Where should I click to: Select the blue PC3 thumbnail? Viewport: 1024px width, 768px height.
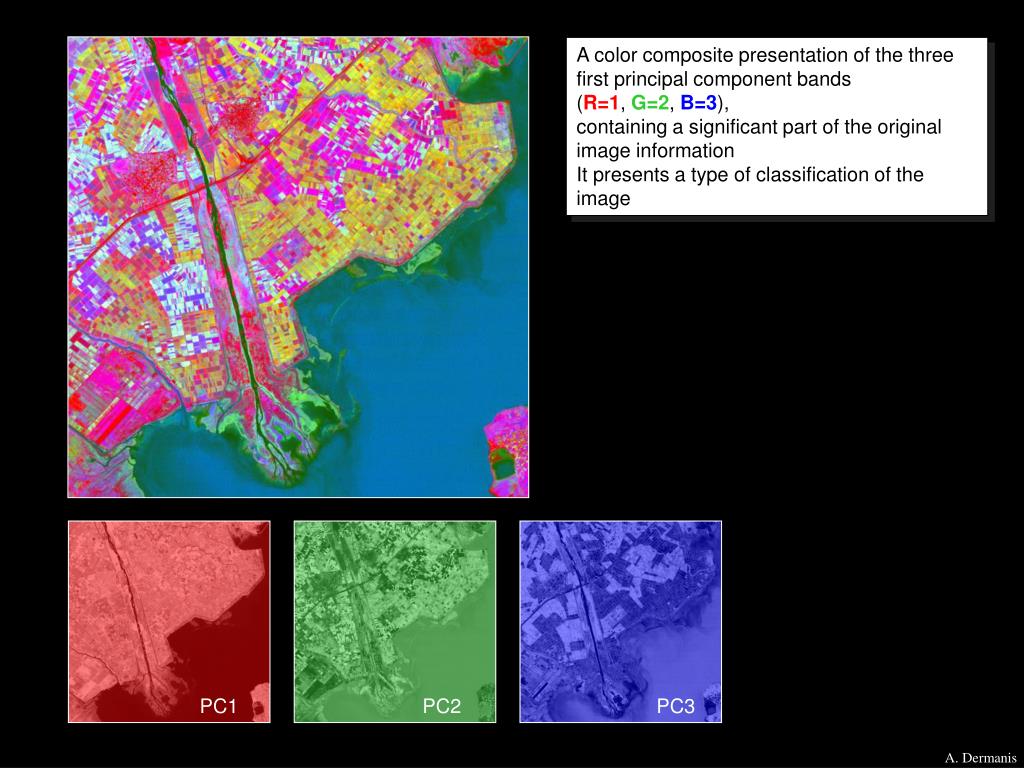point(620,622)
